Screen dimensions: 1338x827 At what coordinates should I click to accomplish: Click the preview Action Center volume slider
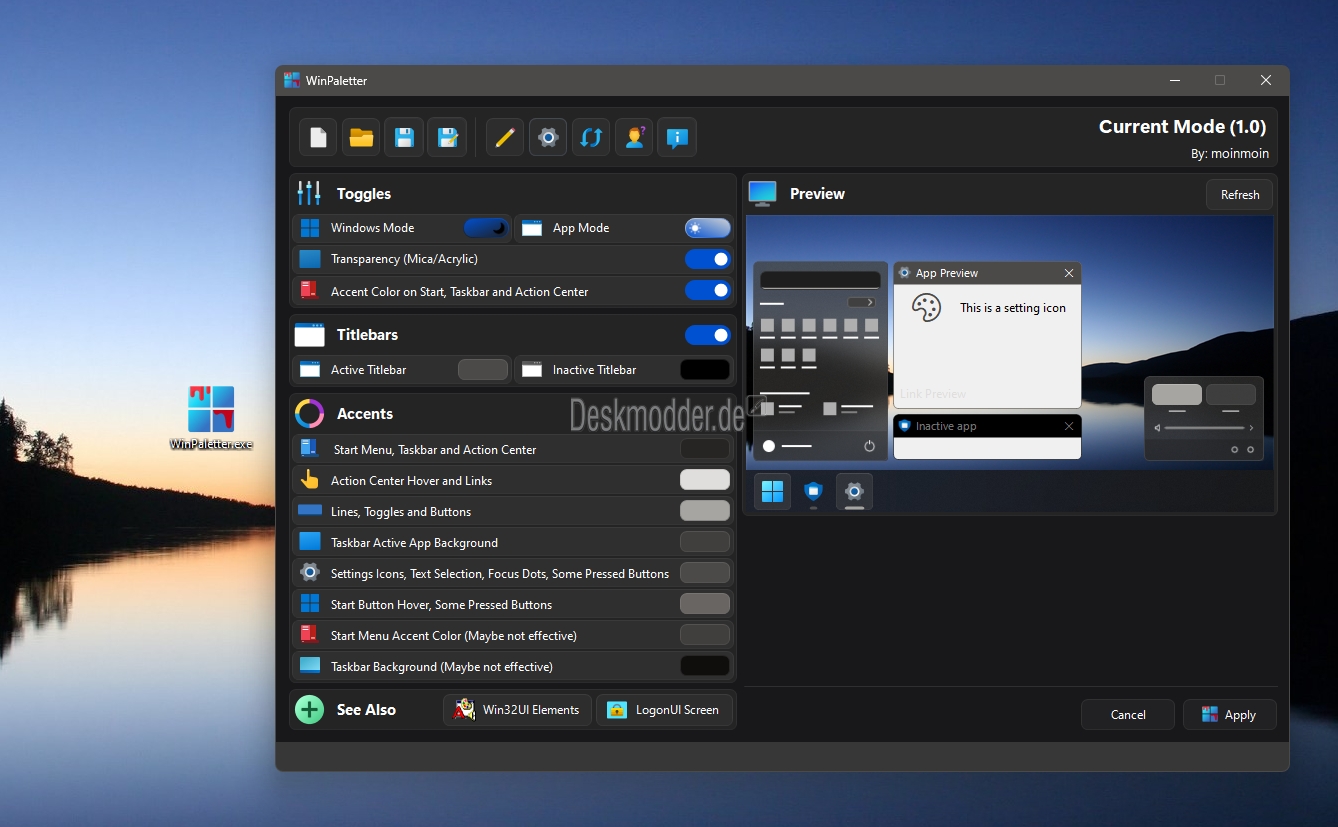[1204, 428]
